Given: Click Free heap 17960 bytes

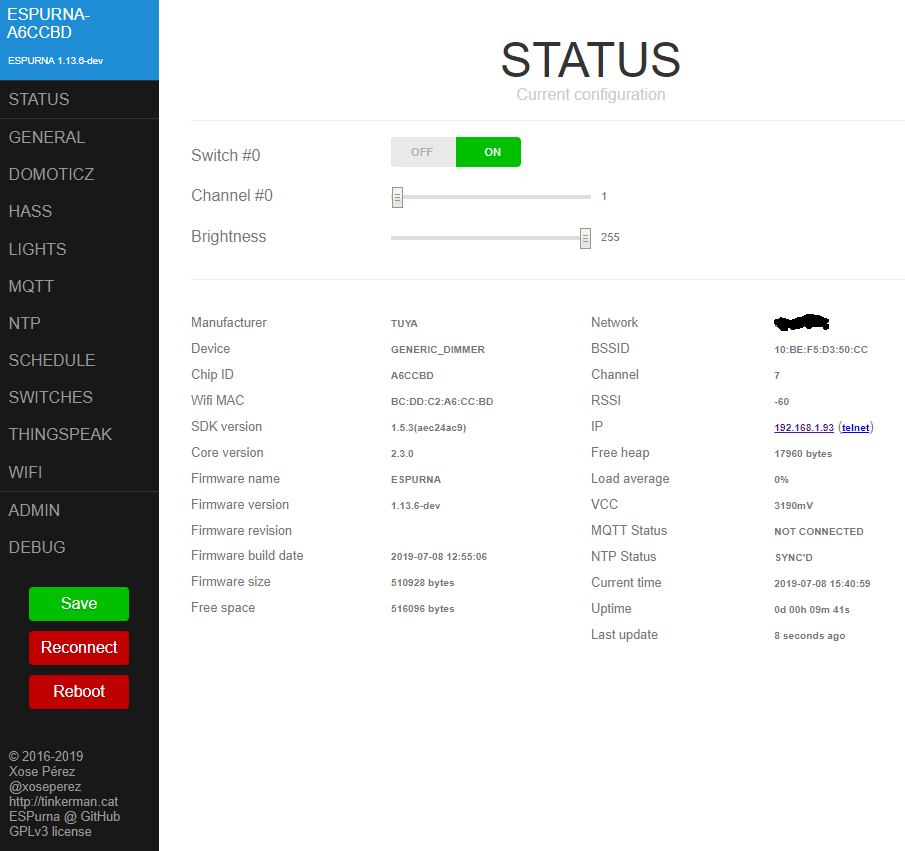Looking at the screenshot, I should 803,453.
